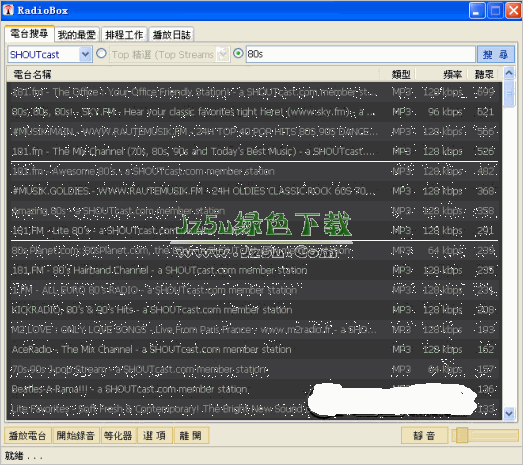Select the 181.FM Lite 80's row
The height and width of the screenshot is (465, 523).
coord(254,230)
